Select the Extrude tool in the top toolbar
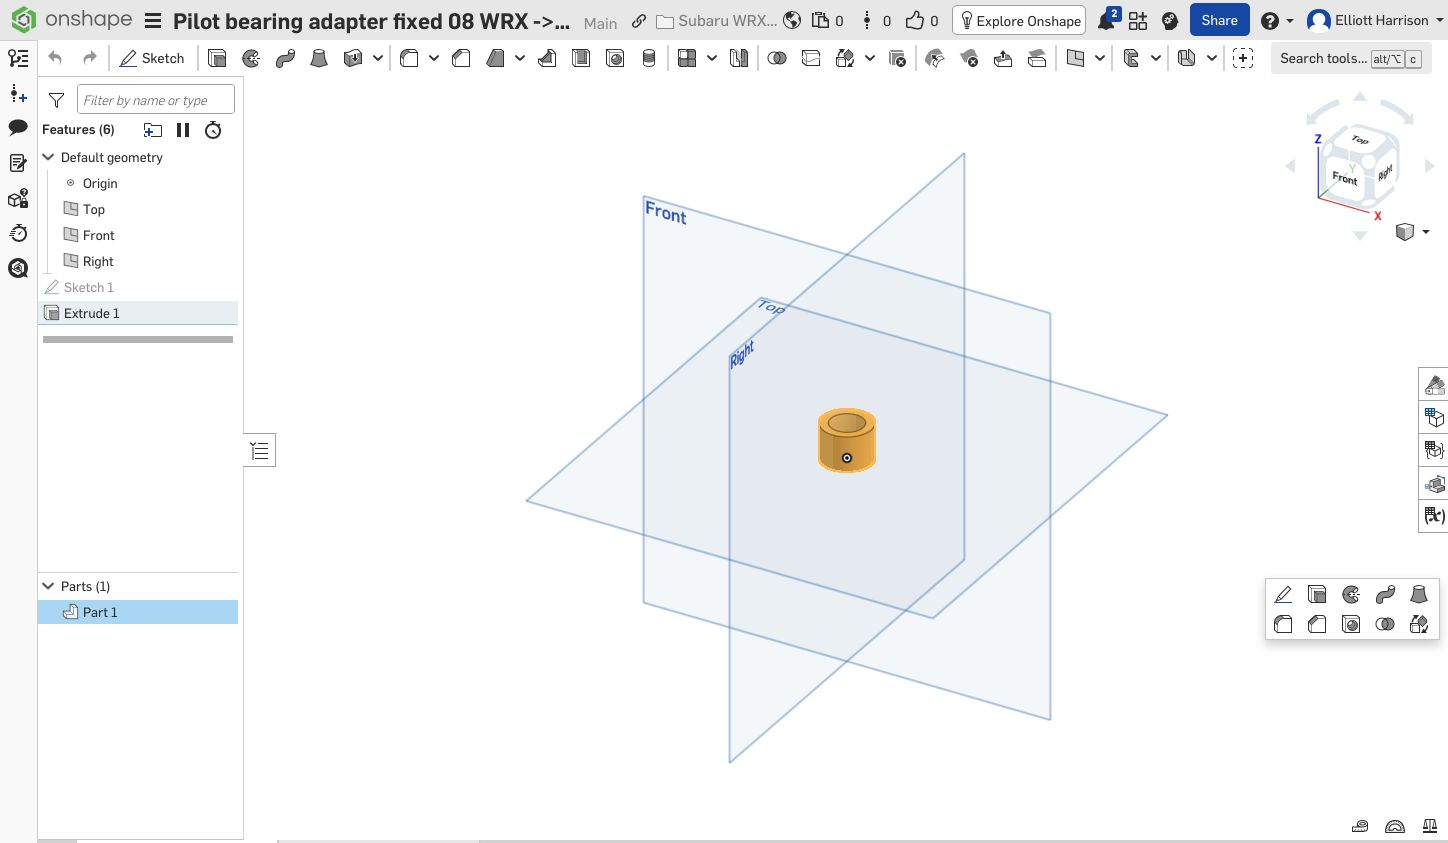The image size is (1448, 843). [x=217, y=59]
